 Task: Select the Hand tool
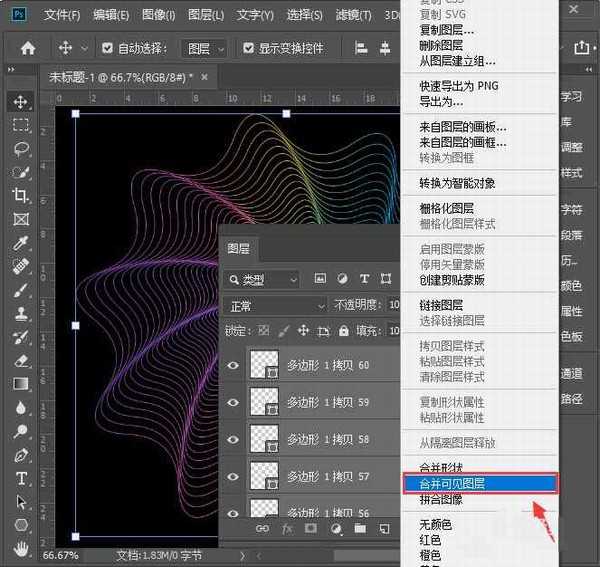21,548
